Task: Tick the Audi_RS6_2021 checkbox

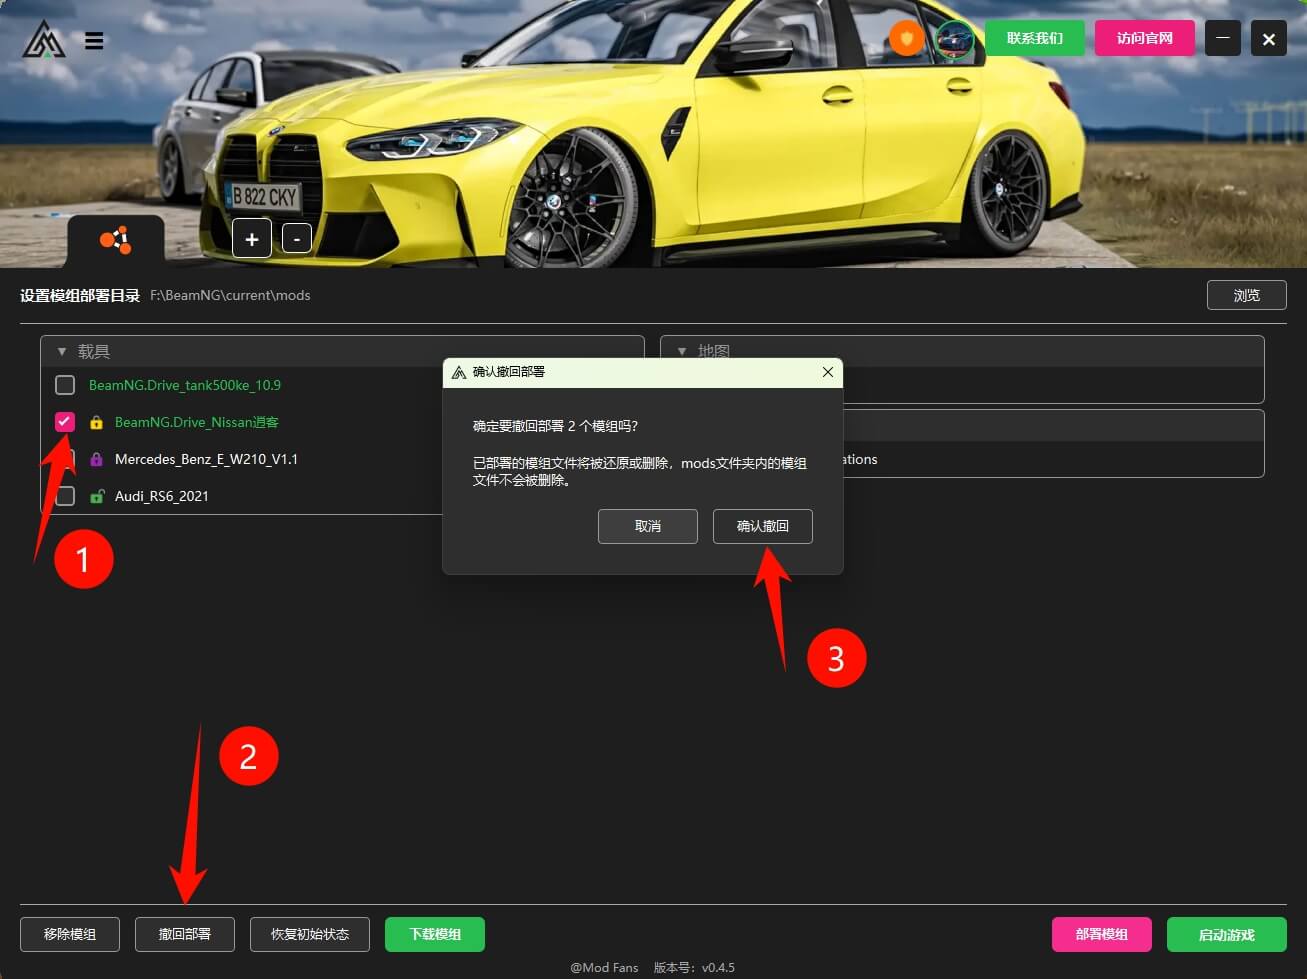Action: click(65, 496)
